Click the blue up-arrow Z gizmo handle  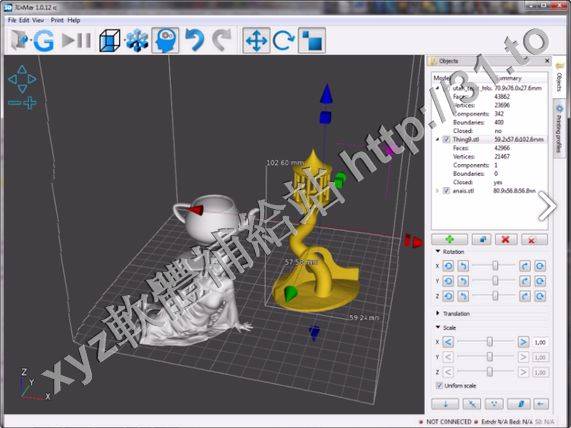(326, 94)
